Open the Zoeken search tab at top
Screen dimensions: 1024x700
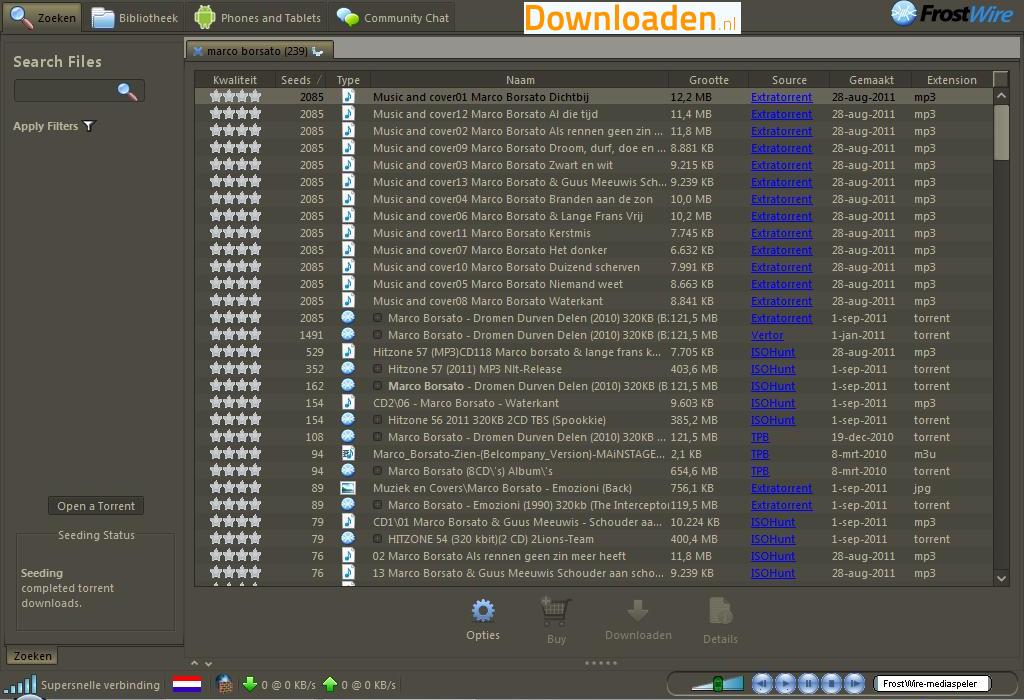tap(42, 18)
